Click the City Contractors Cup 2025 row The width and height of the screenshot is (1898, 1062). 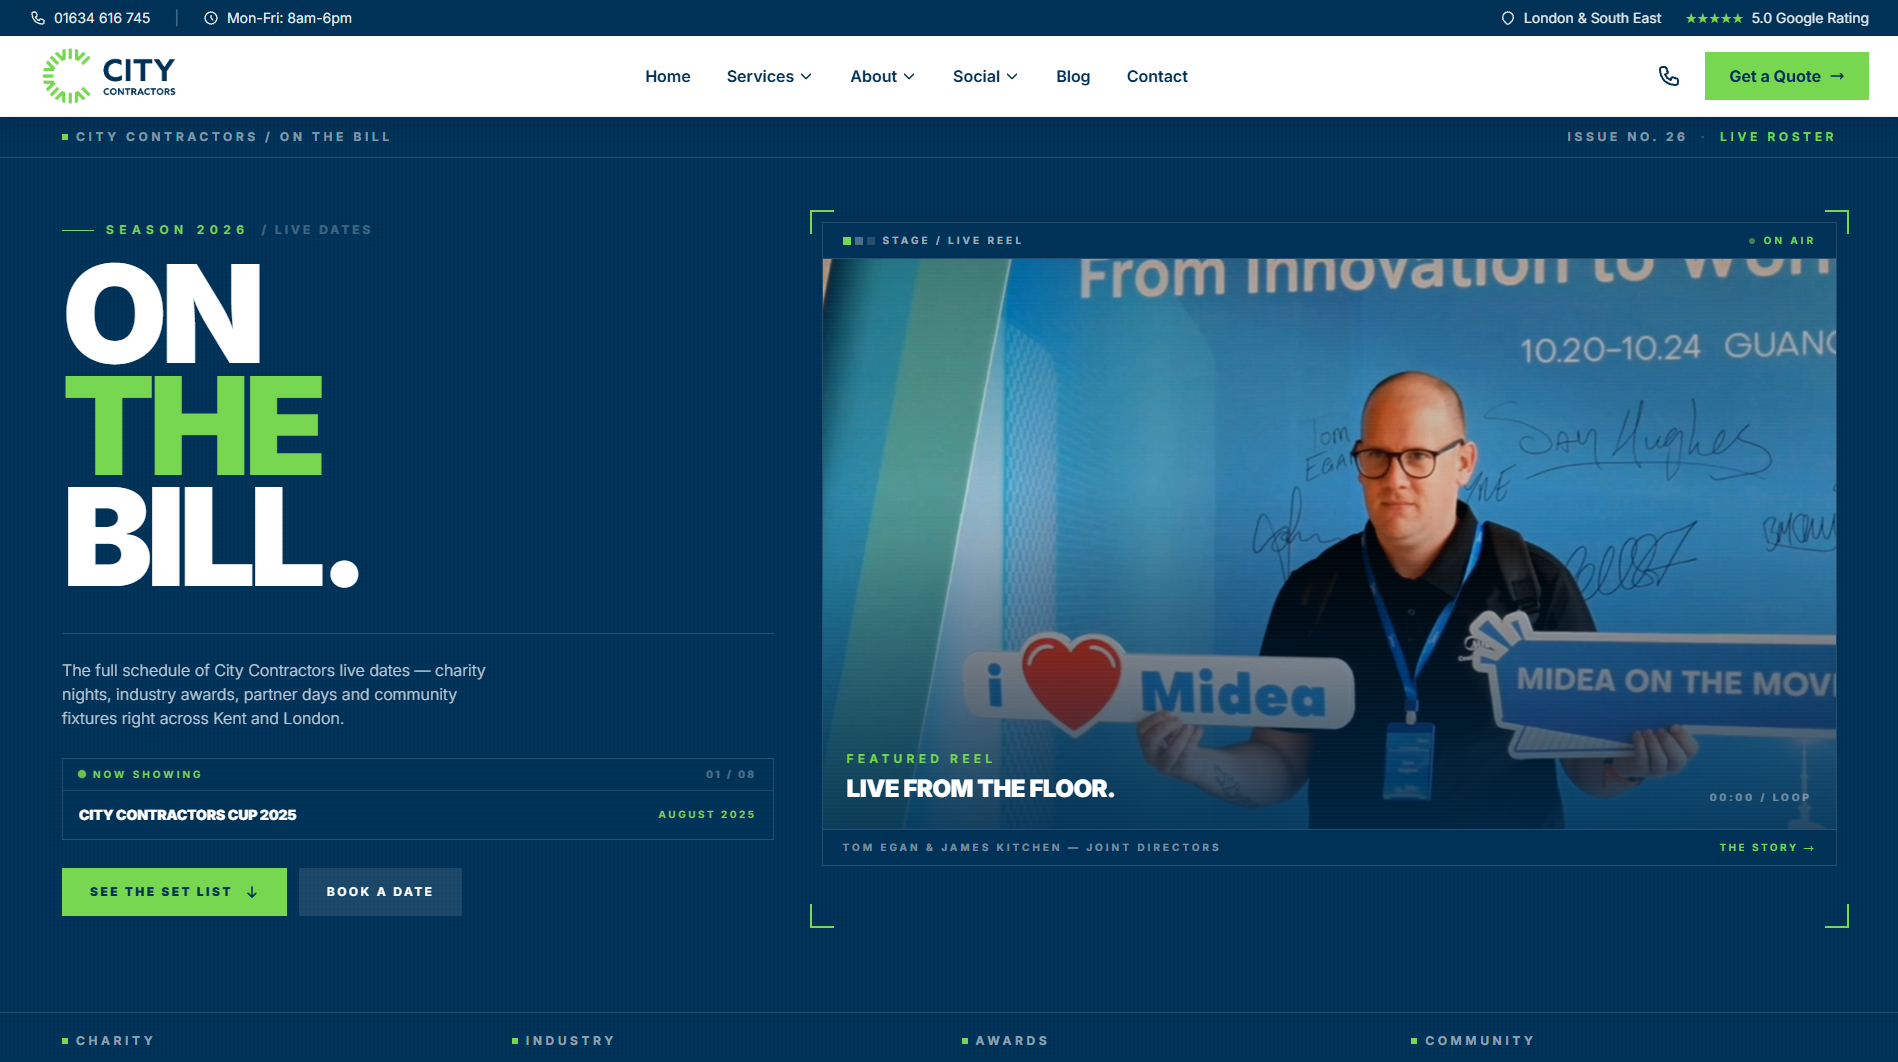click(x=417, y=815)
